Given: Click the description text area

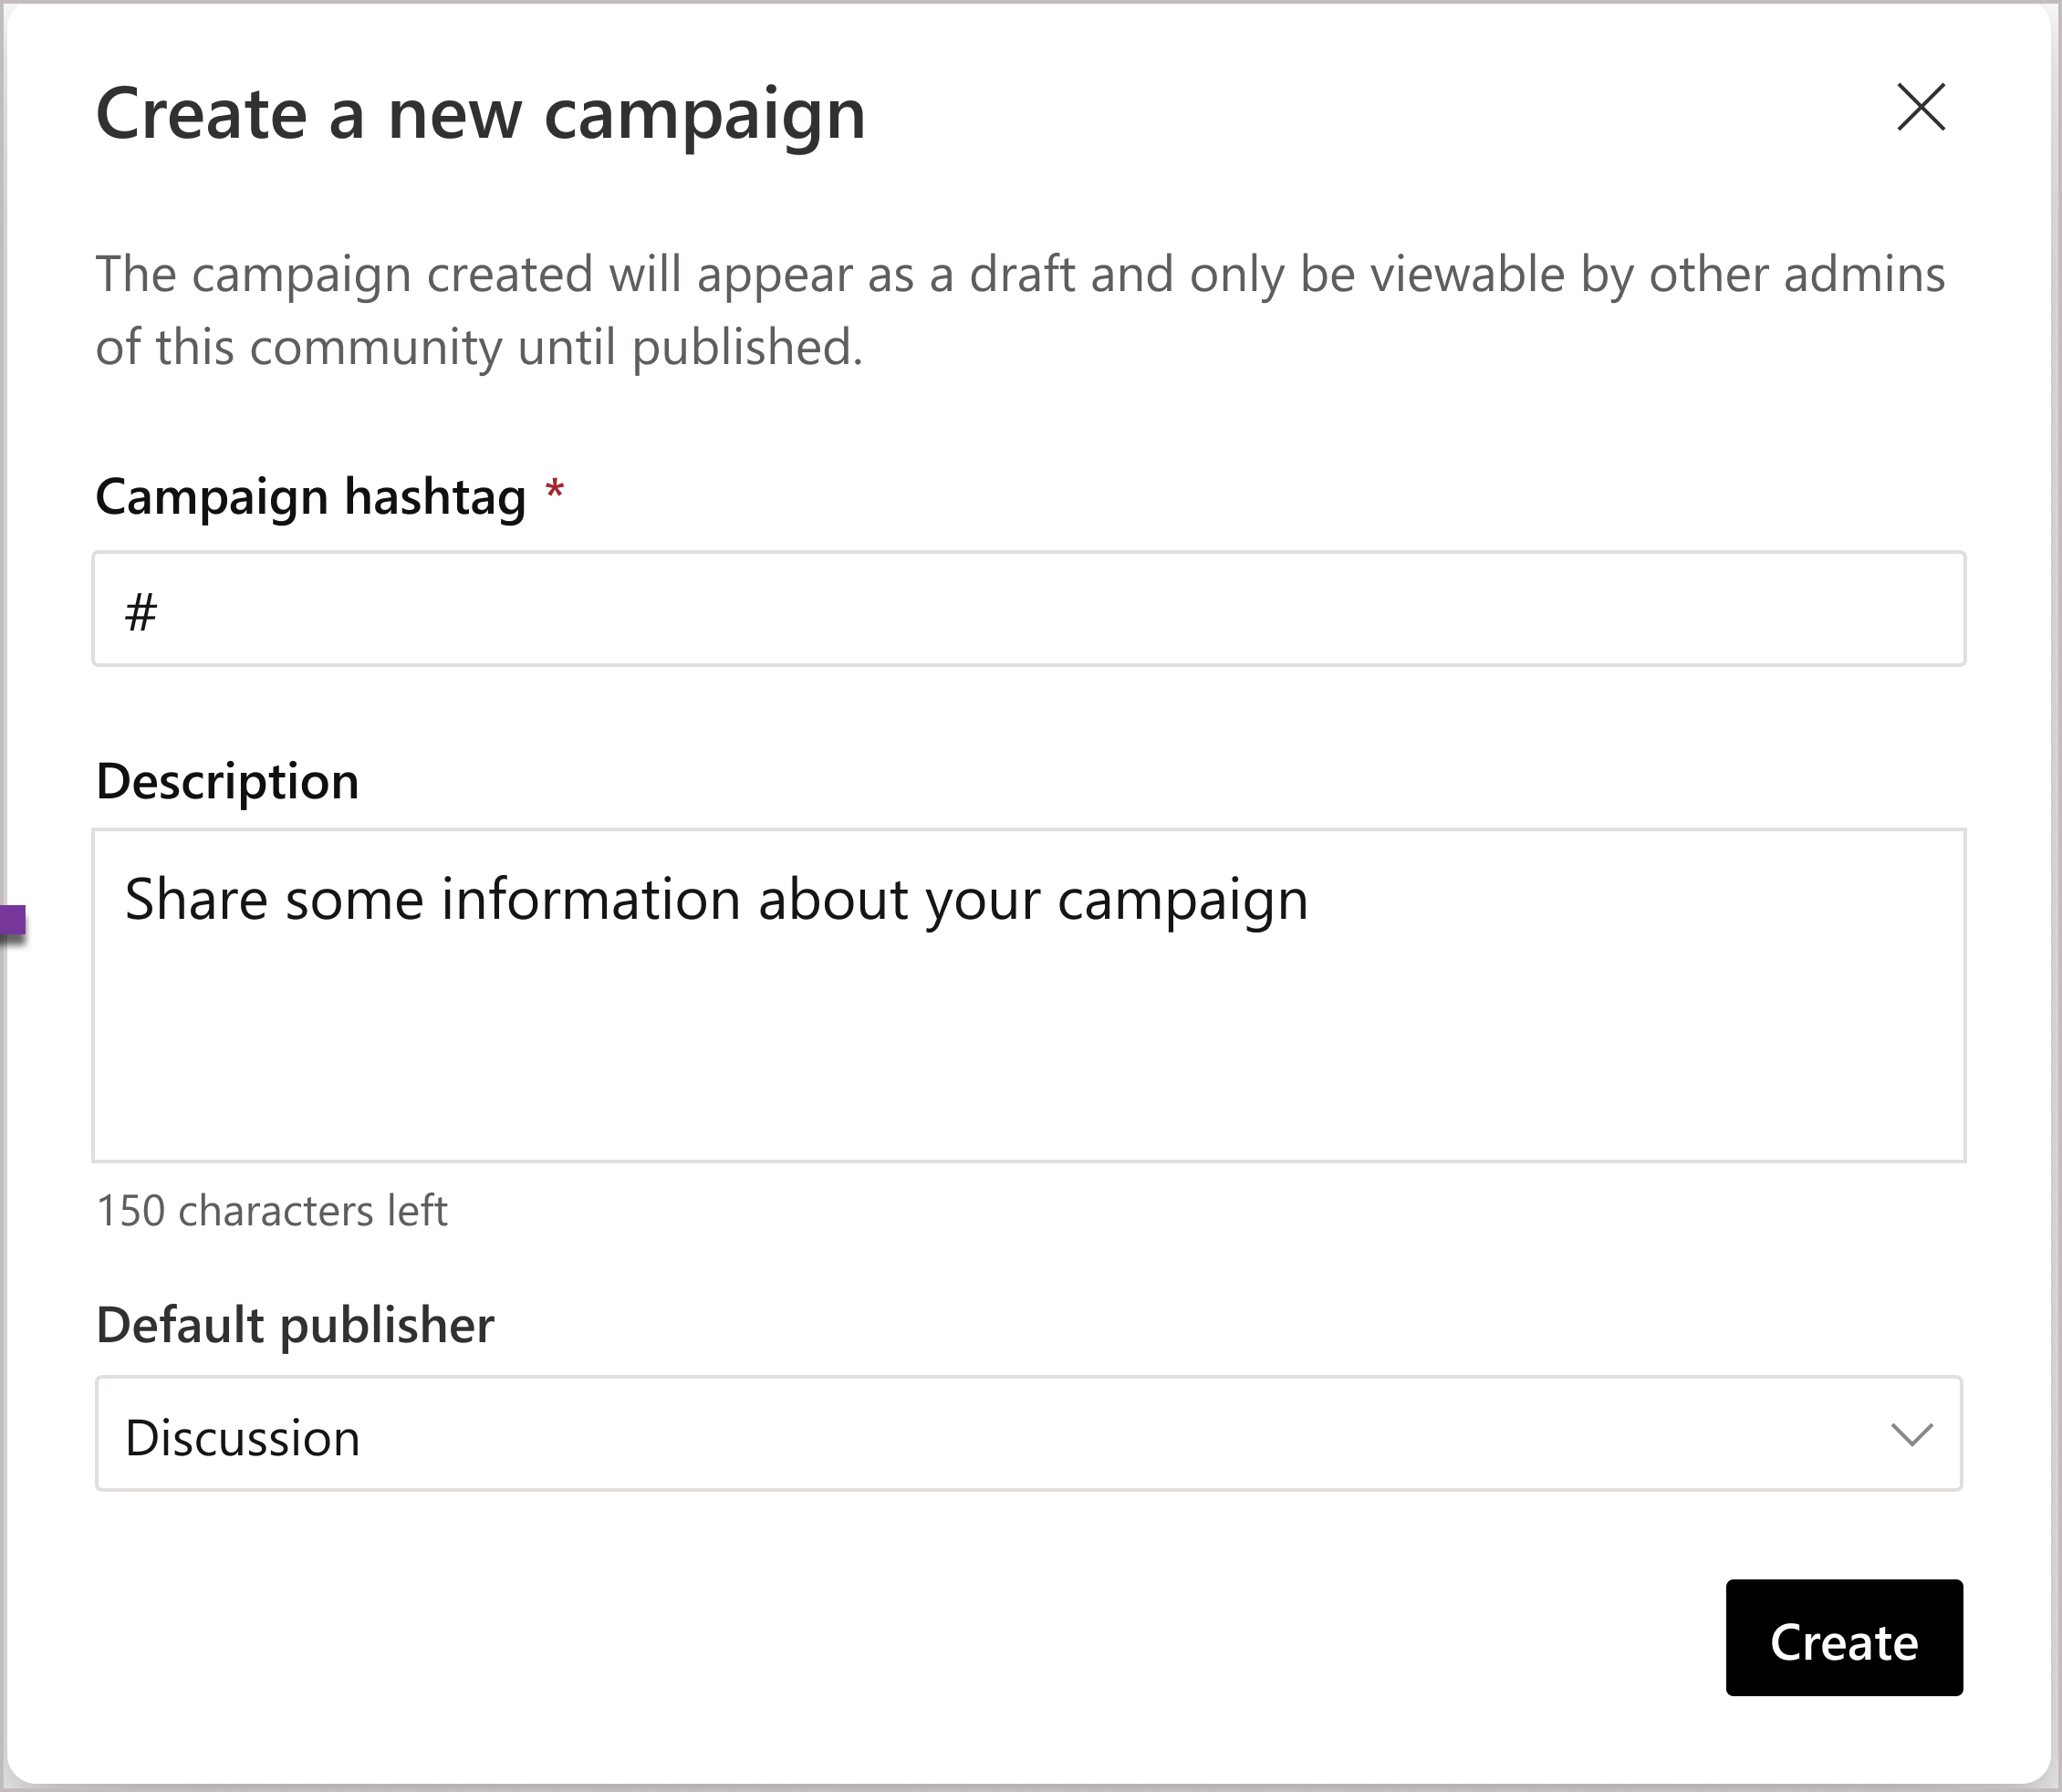Looking at the screenshot, I should (1031, 993).
